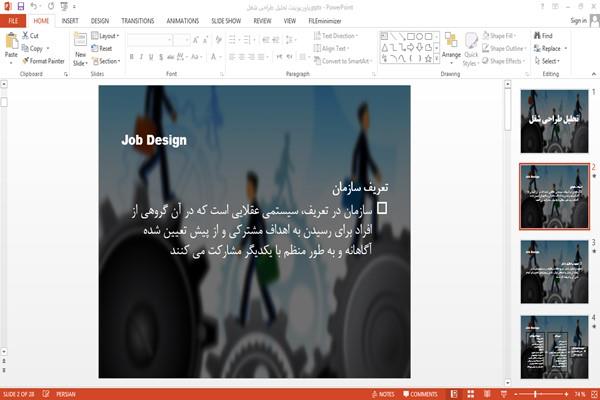600x400 pixels.
Task: Expand the font size combo box
Action: tap(187, 39)
